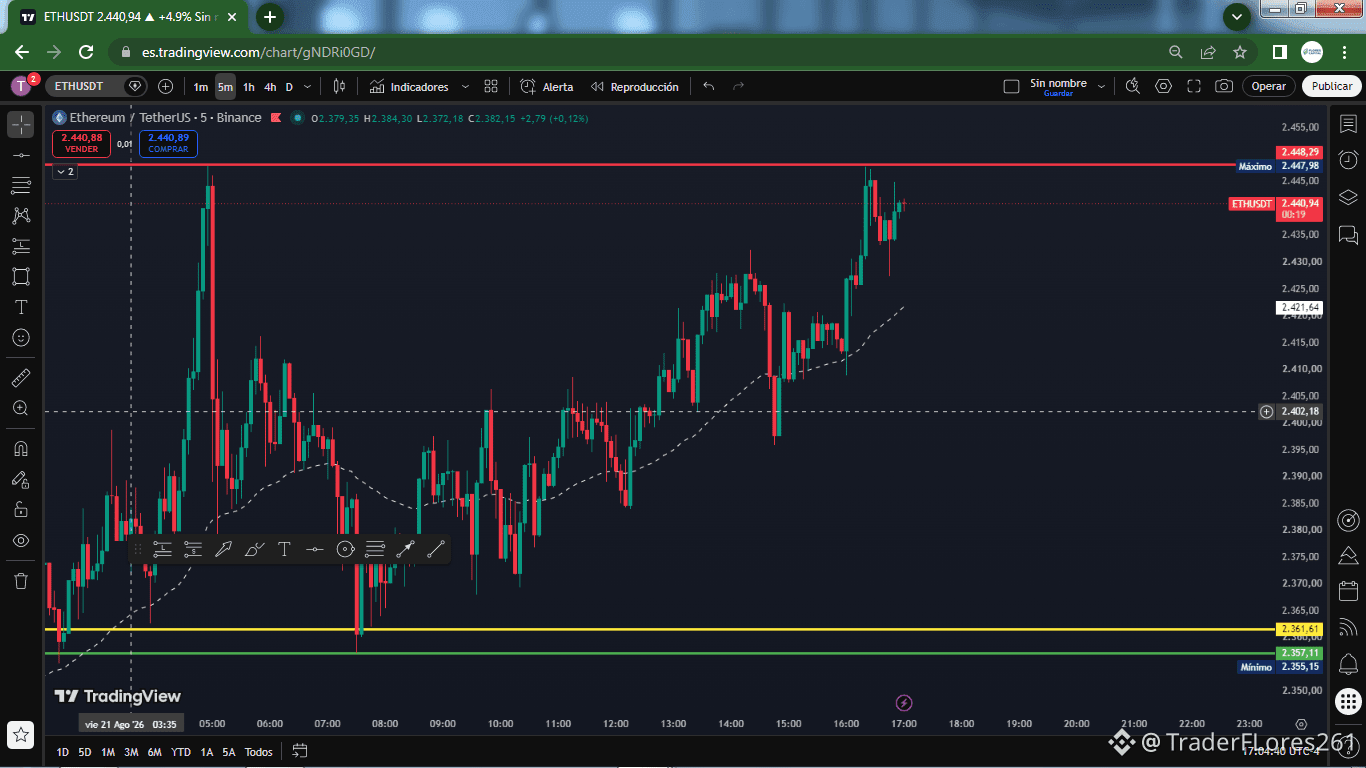Click the undo arrow in top toolbar
Viewport: 1366px width, 768px height.
pyautogui.click(x=709, y=87)
